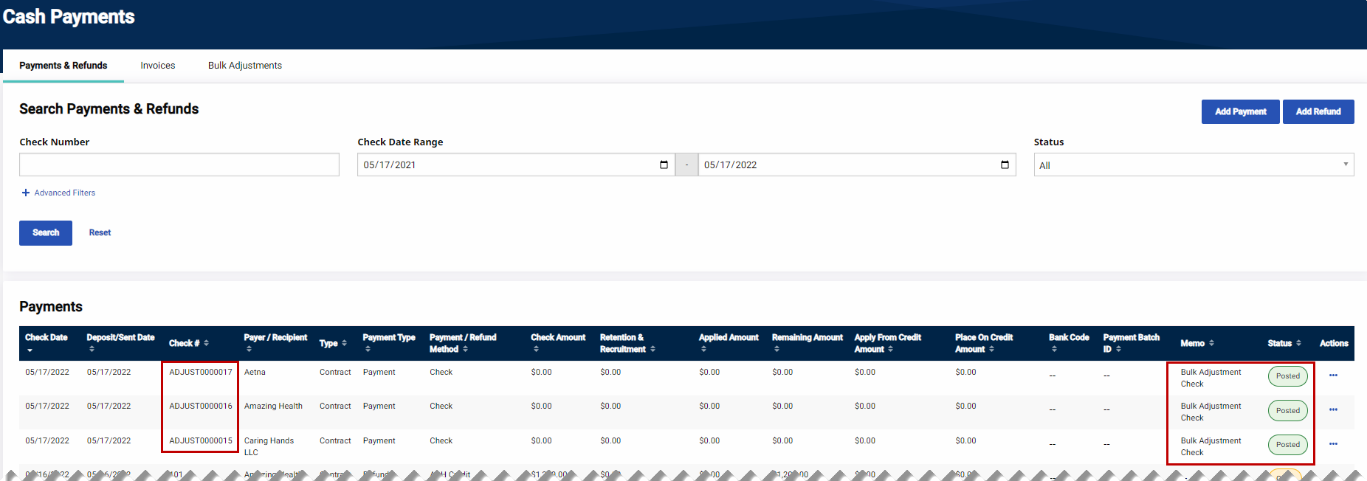This screenshot has height=481, width=1367.
Task: Open actions menu for ADJUST0000016 row
Action: 1333,410
